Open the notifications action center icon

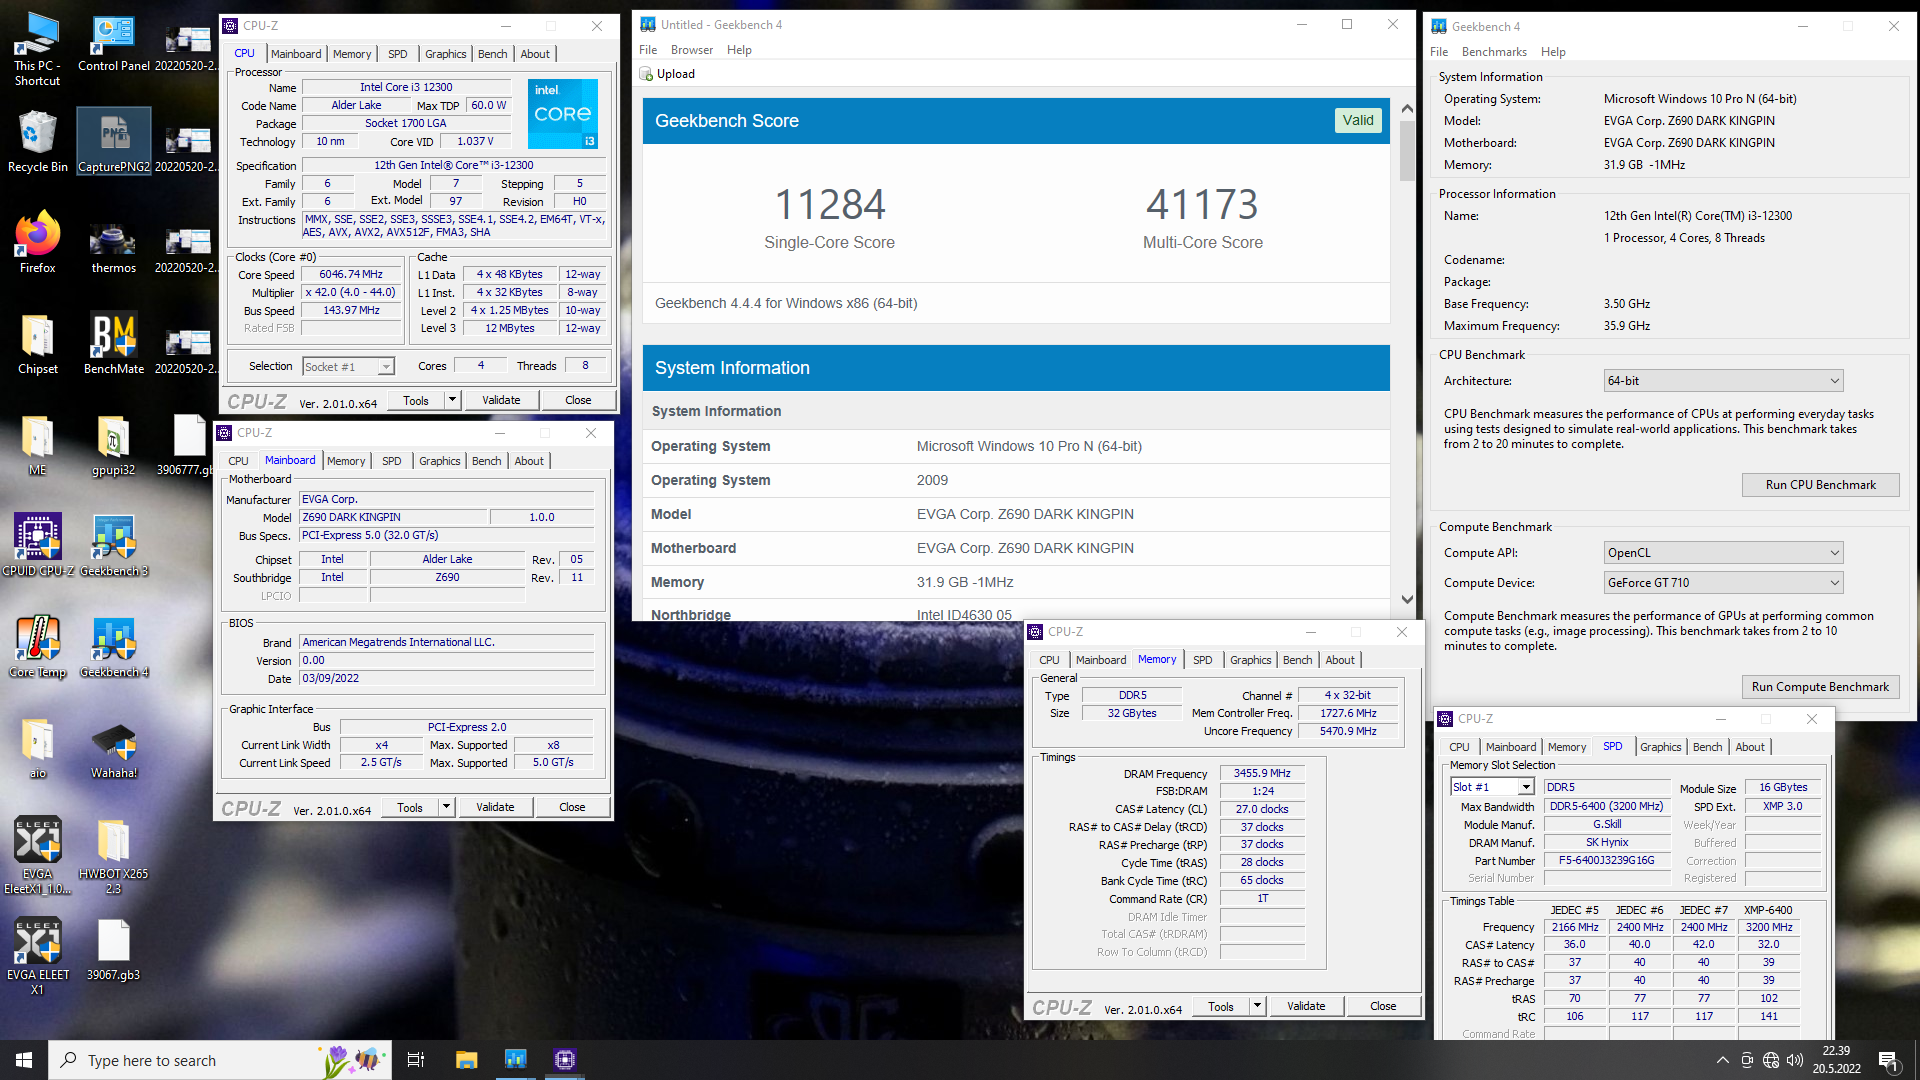[1887, 1060]
